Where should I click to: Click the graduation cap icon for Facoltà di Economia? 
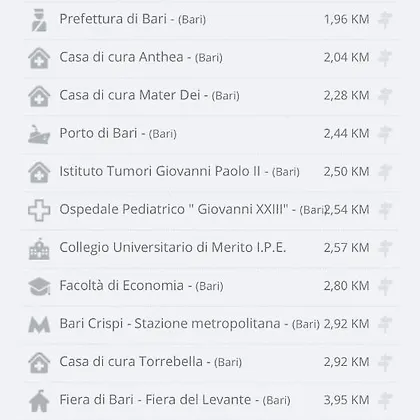[x=39, y=287]
